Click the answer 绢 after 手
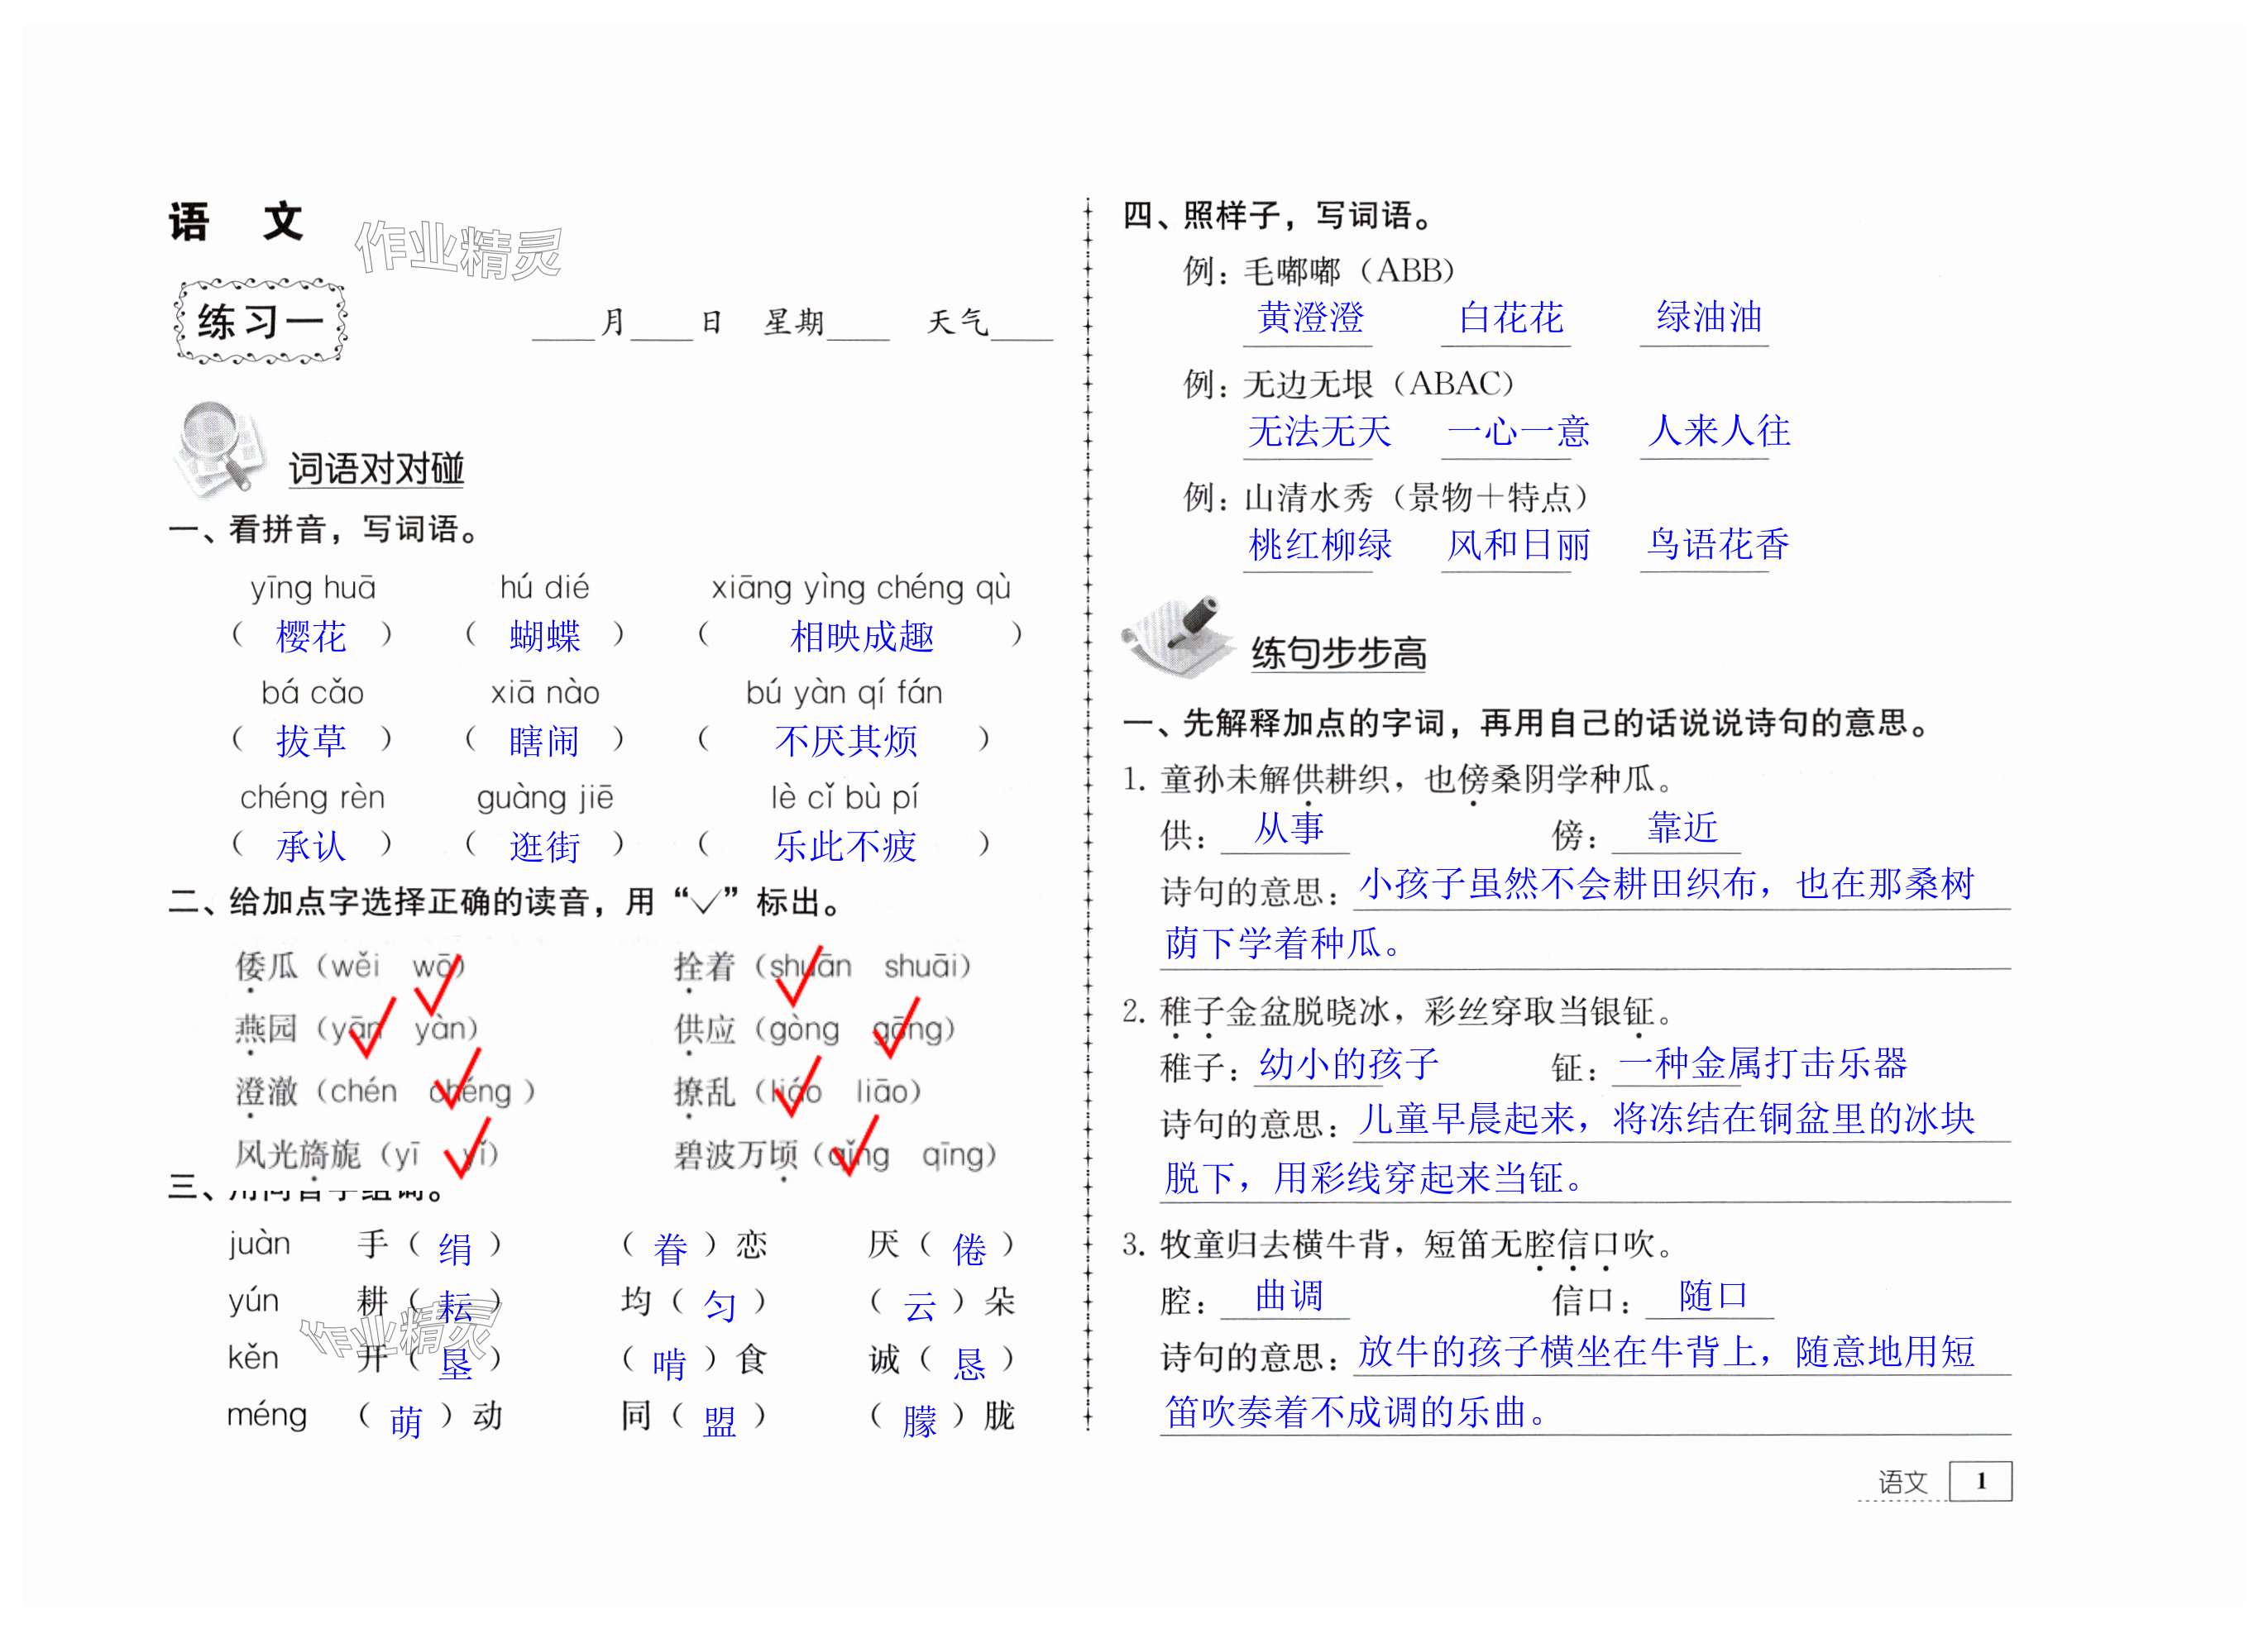The image size is (2268, 1629). [x=455, y=1249]
